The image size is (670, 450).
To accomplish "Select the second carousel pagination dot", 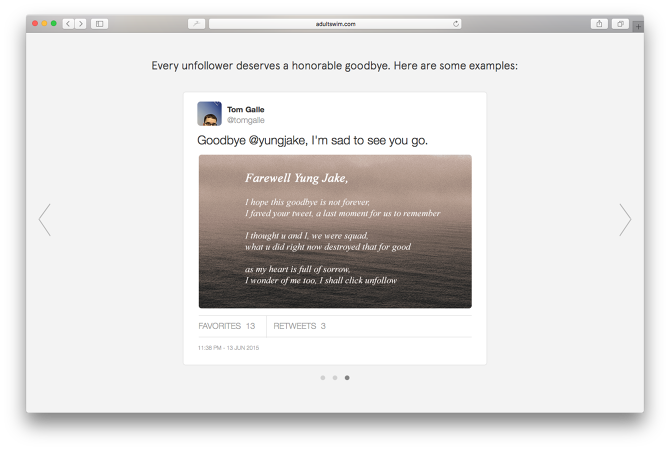I will [x=335, y=378].
